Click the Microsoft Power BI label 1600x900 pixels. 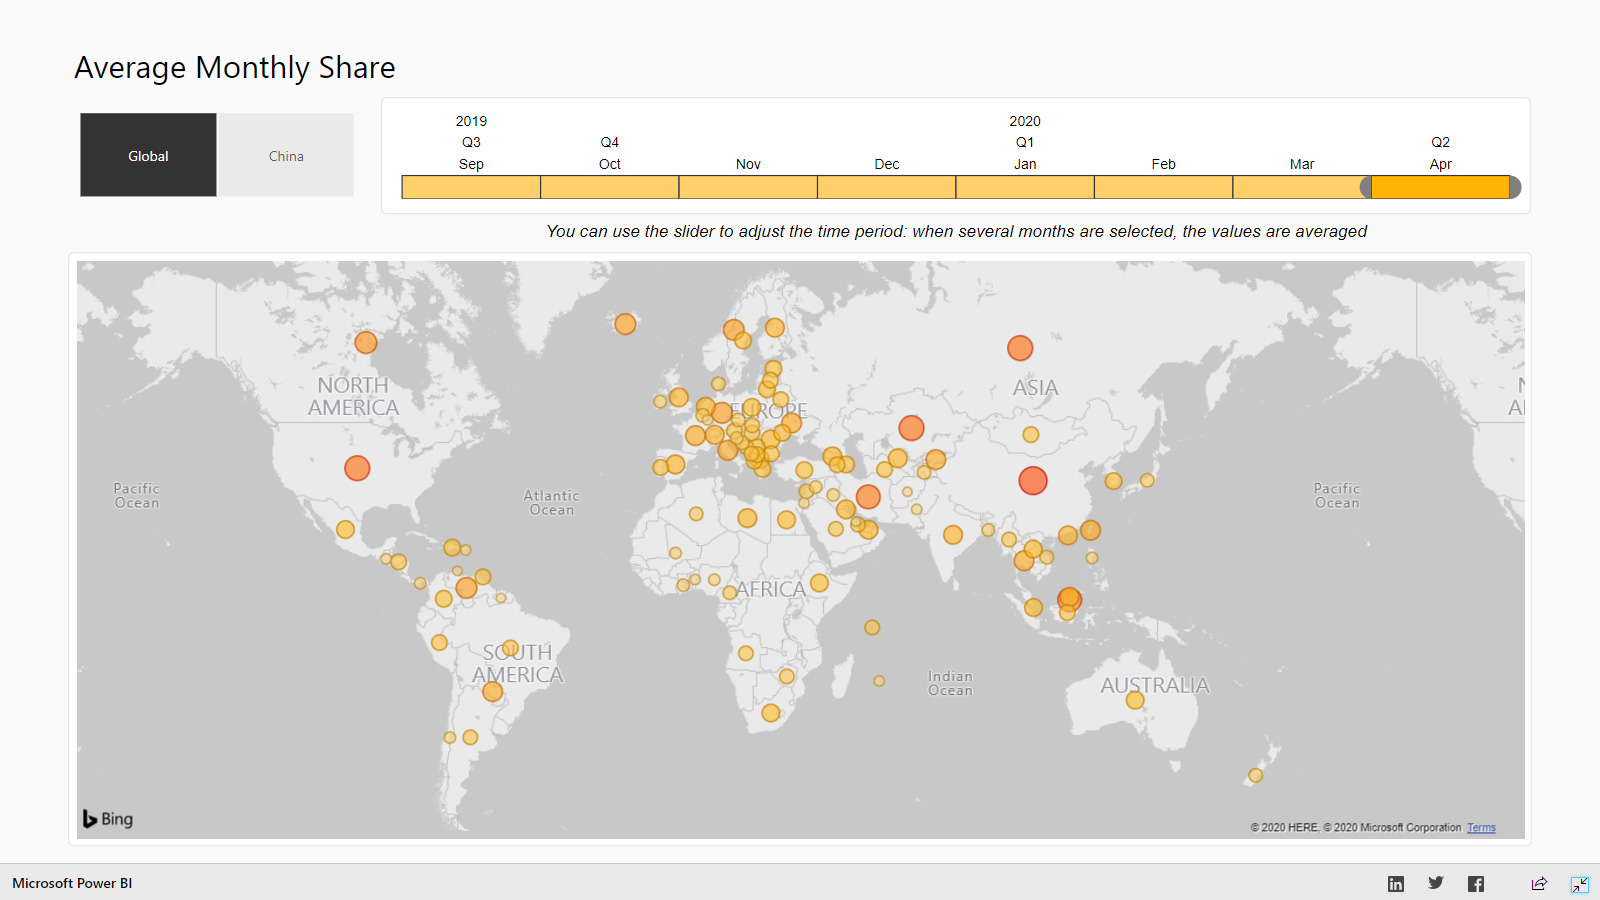[x=72, y=883]
